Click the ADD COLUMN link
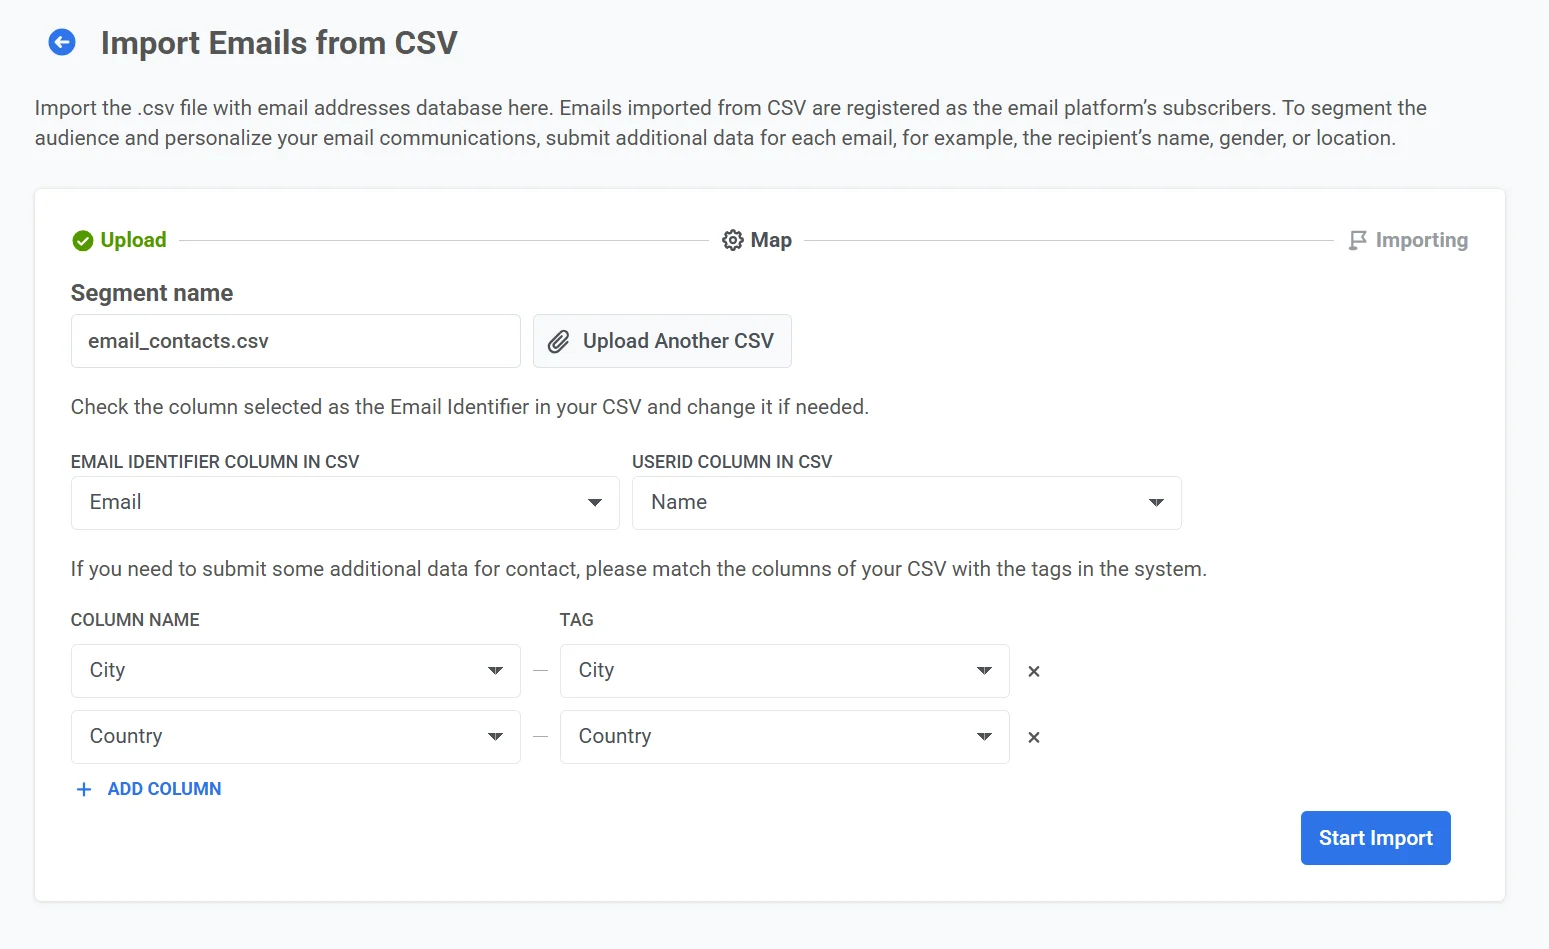This screenshot has height=949, width=1549. (x=164, y=789)
